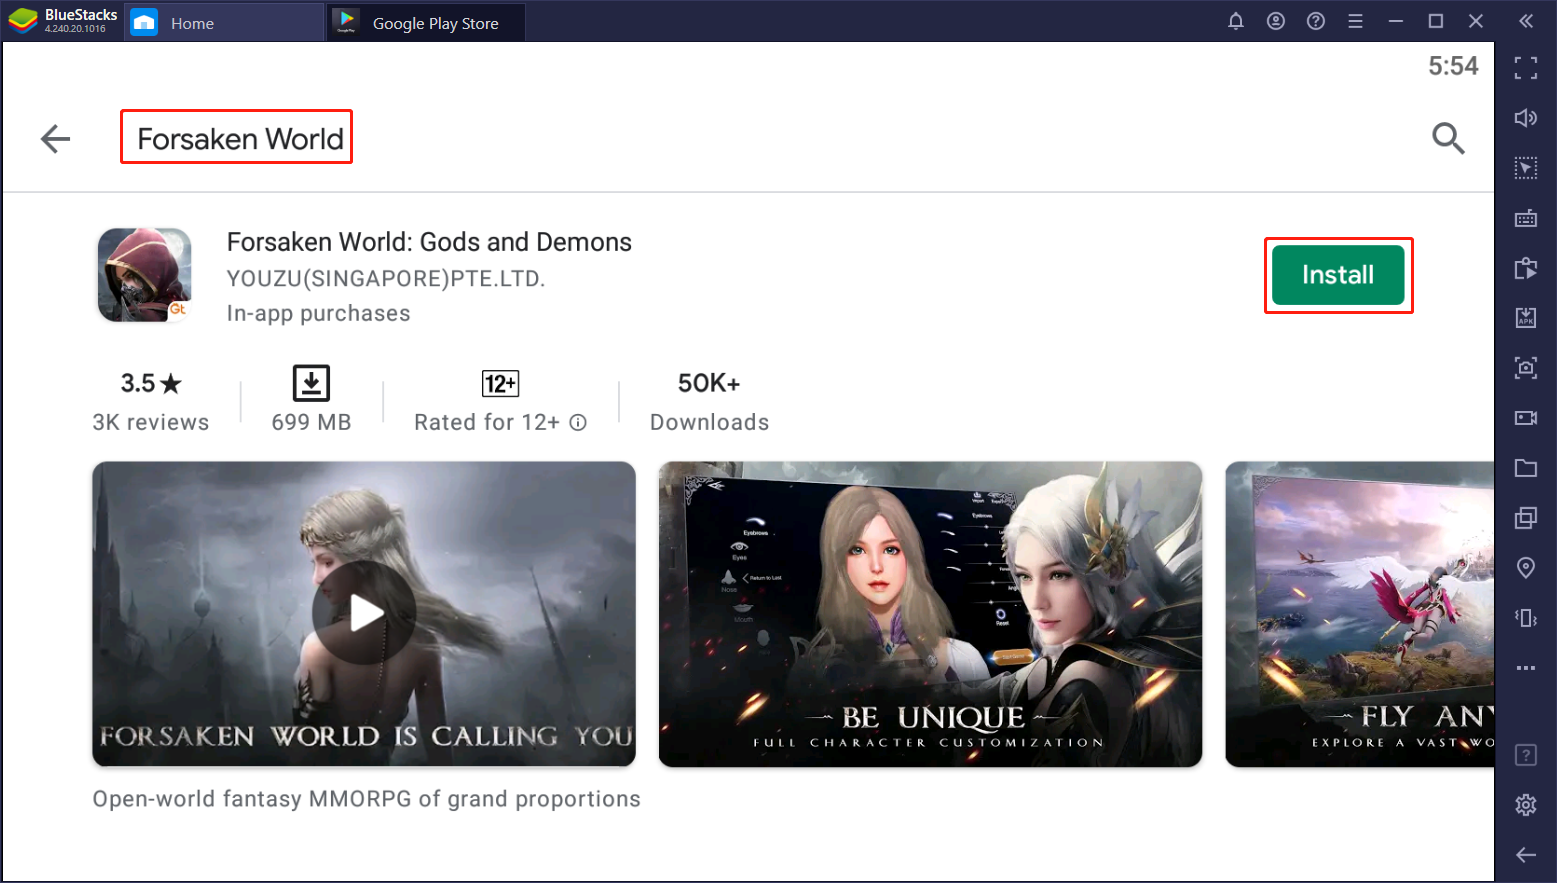Click the Install APK icon
Screen dimensions: 1557x883
point(1526,318)
